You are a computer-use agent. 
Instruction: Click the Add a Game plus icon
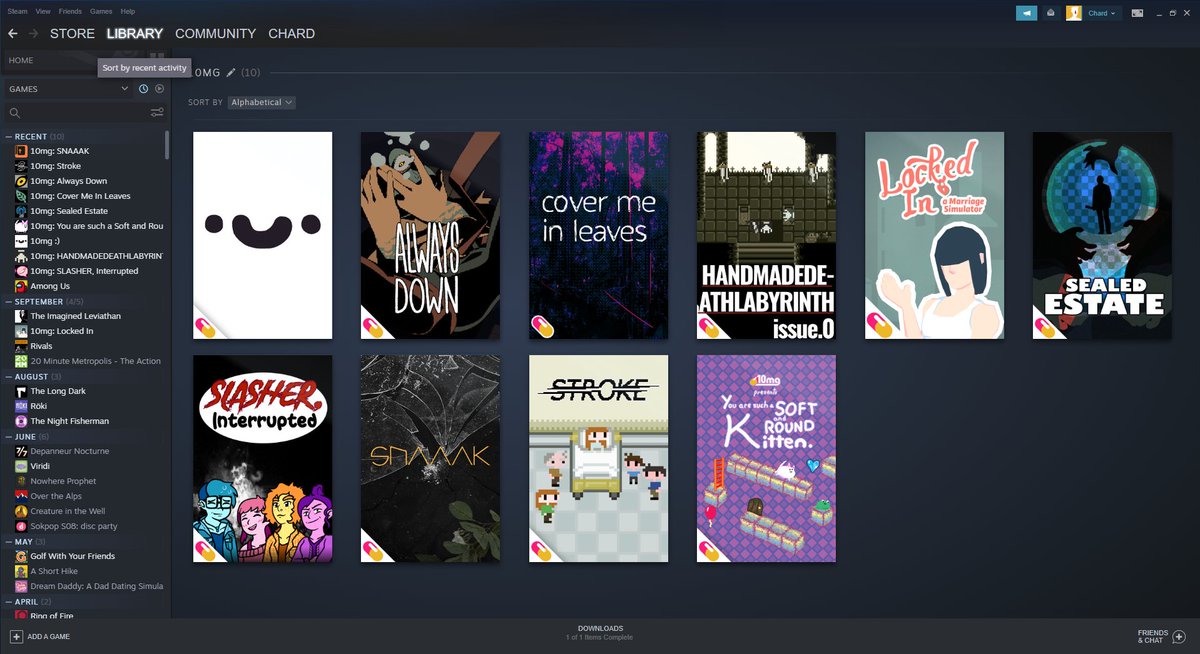pyautogui.click(x=16, y=636)
